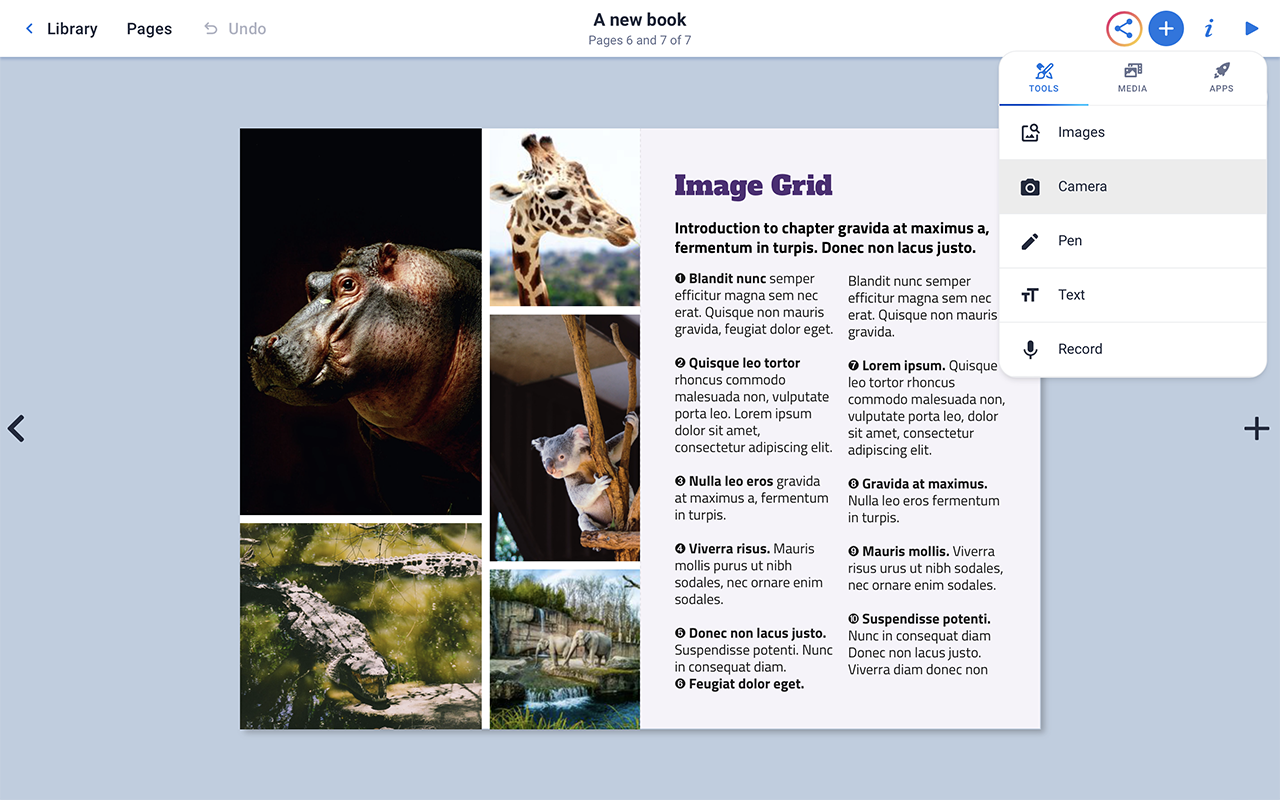The image size is (1280, 800).
Task: Click the Viverra risus paragraph
Action: click(x=749, y=574)
